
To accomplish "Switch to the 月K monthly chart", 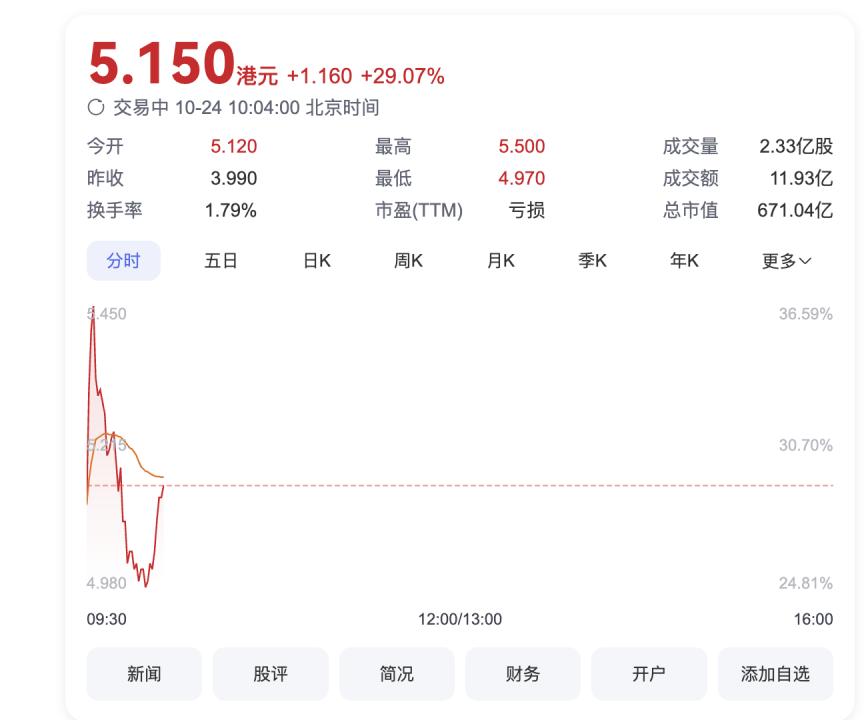I will pyautogui.click(x=501, y=261).
